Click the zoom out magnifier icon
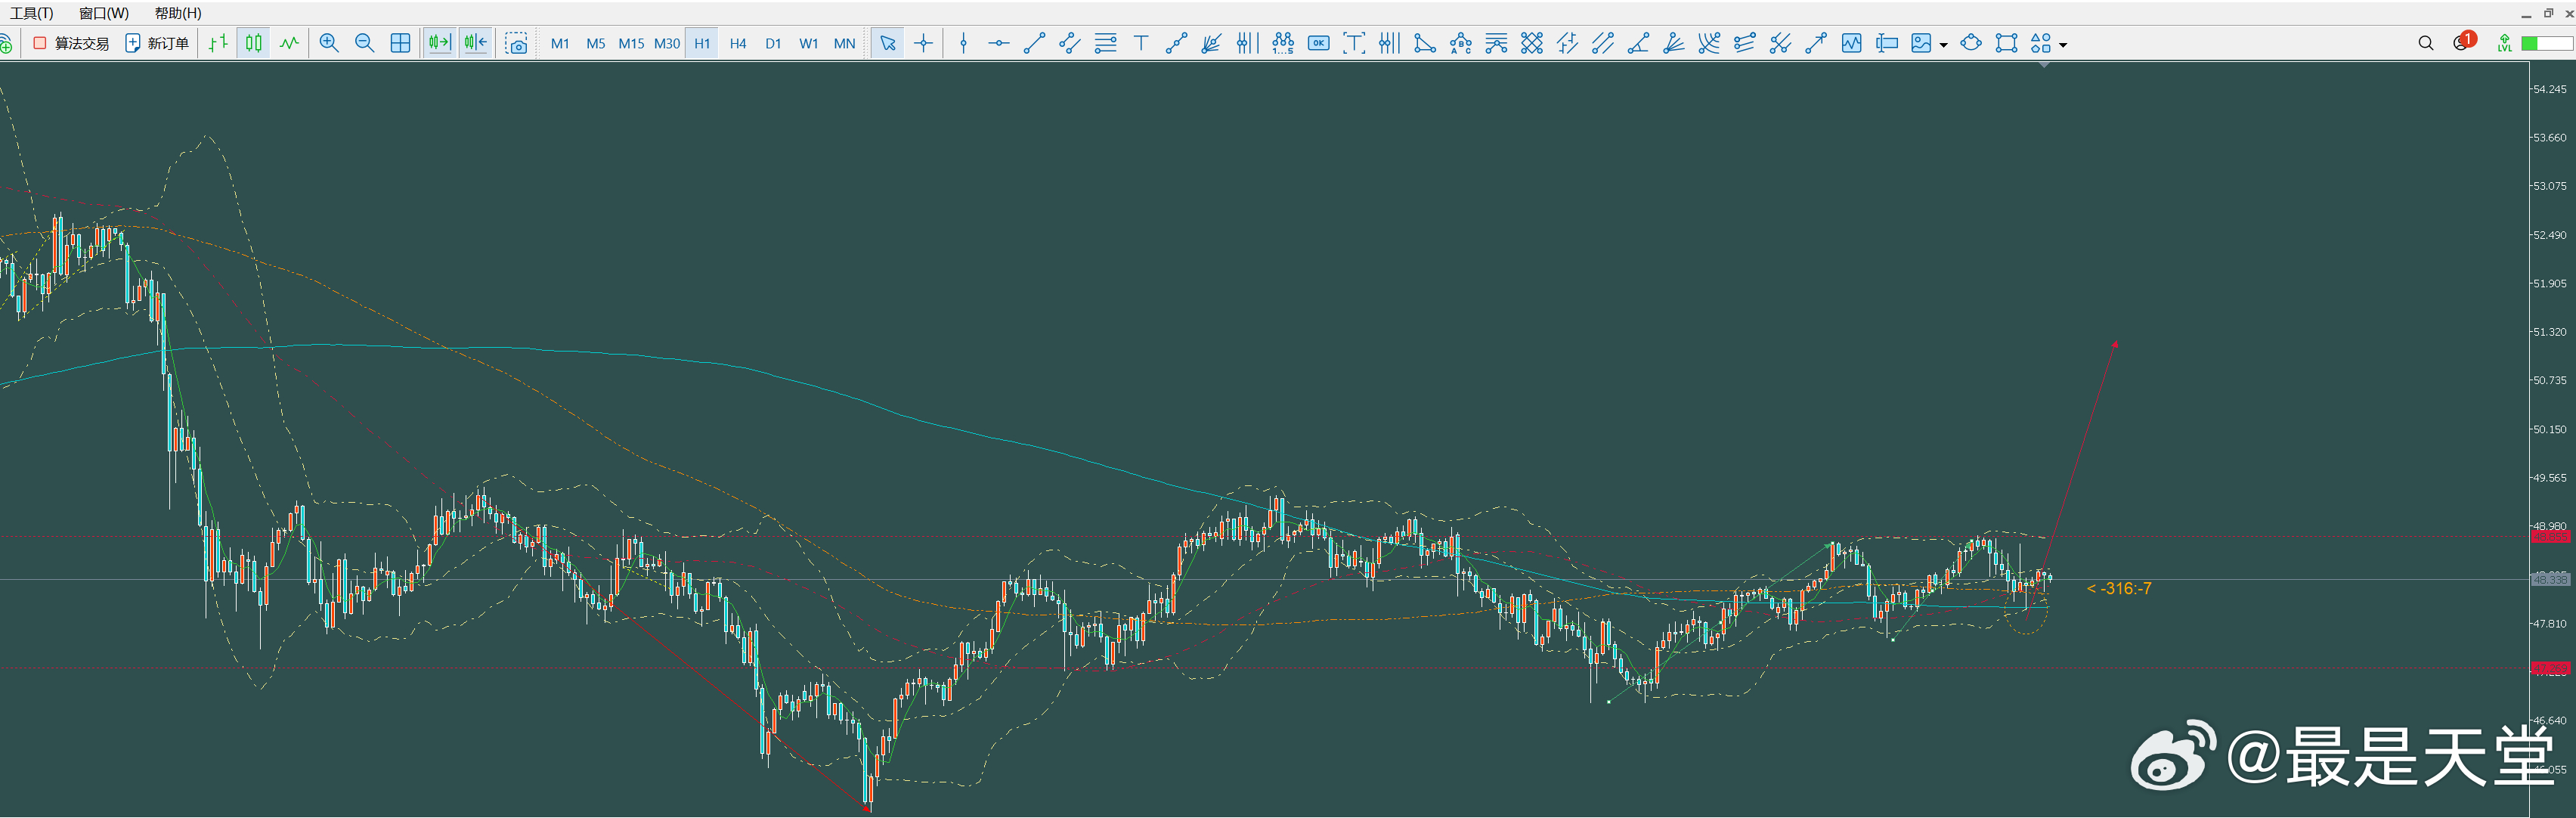 (x=364, y=43)
